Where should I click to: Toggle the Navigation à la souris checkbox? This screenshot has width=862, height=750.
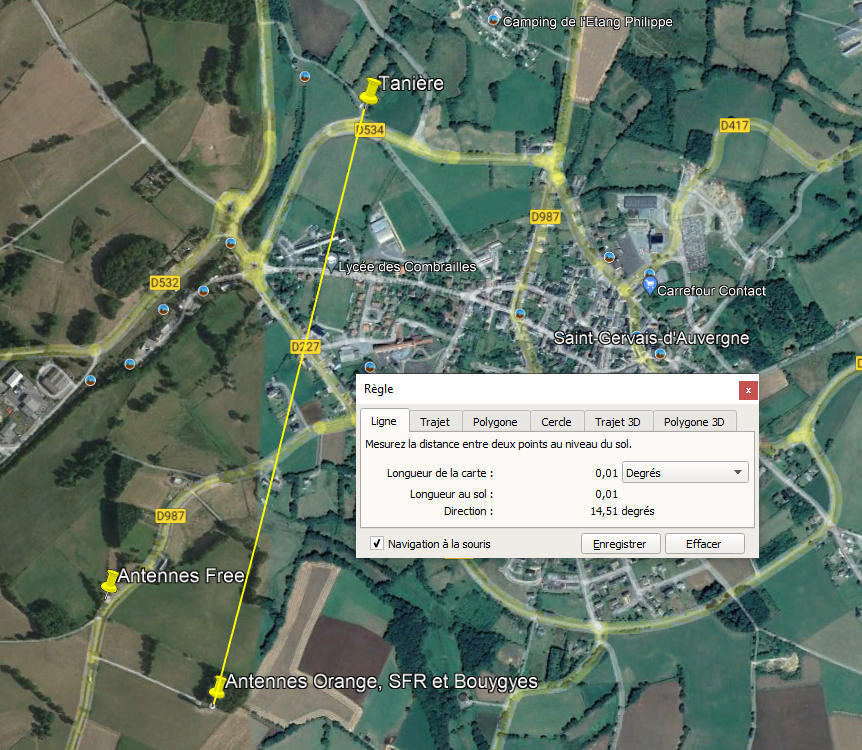tap(377, 543)
